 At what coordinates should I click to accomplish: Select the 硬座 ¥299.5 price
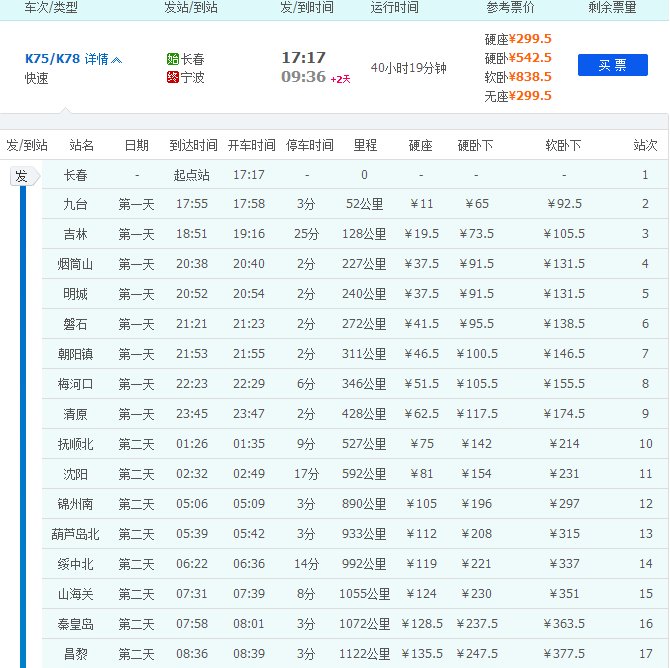pyautogui.click(x=518, y=39)
